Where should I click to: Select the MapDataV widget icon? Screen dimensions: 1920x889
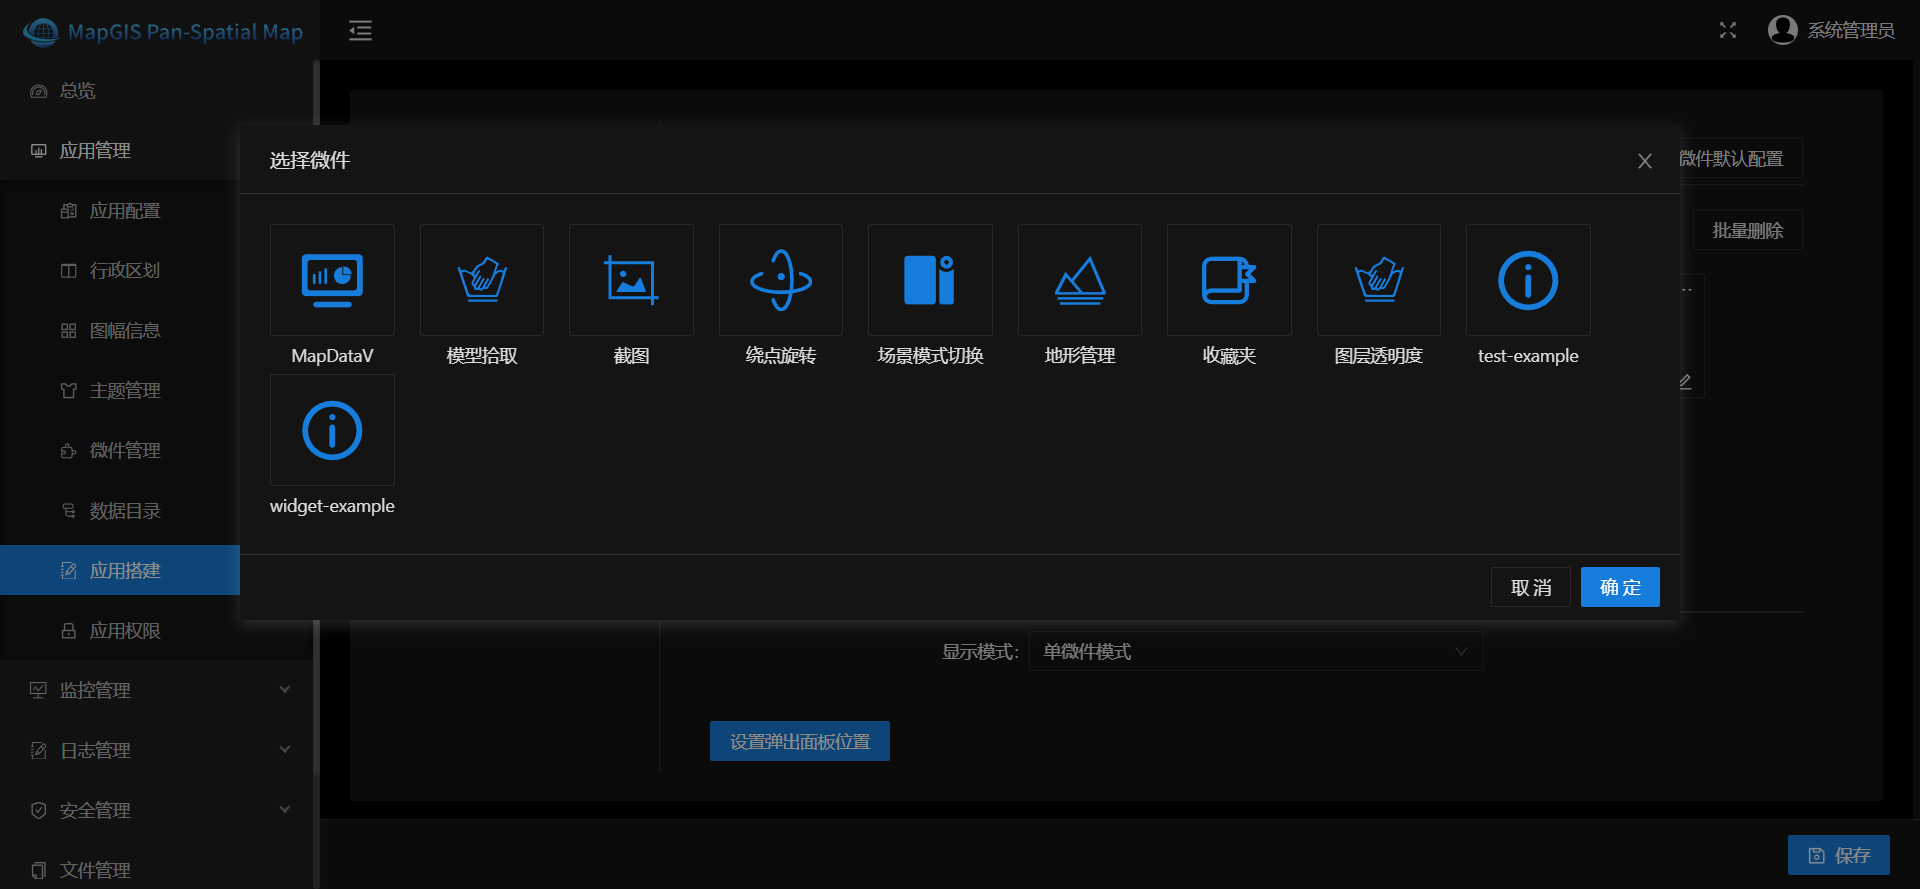click(x=332, y=280)
